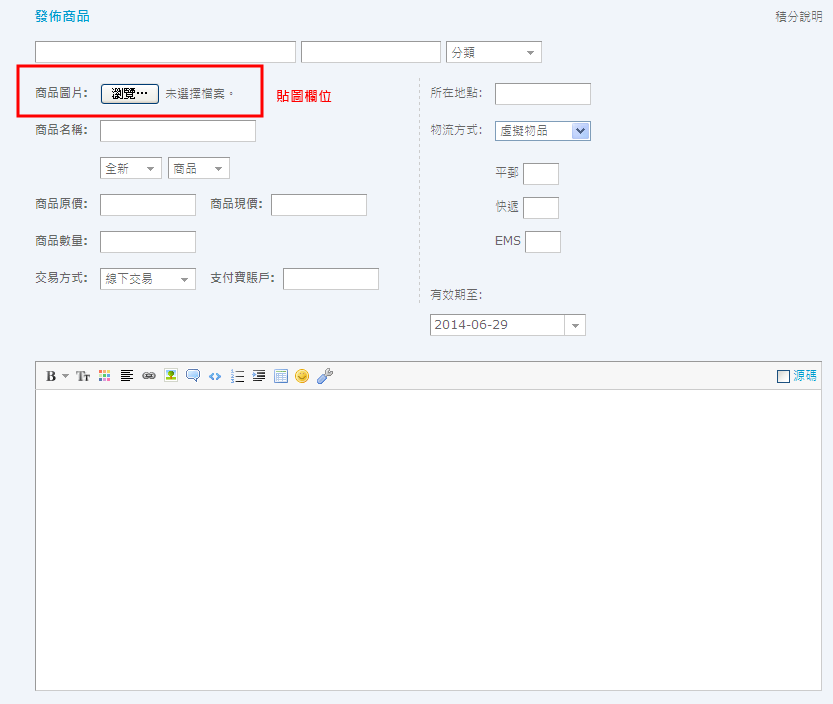Viewport: 833px width, 704px height.
Task: Insert a numbered list
Action: click(237, 376)
